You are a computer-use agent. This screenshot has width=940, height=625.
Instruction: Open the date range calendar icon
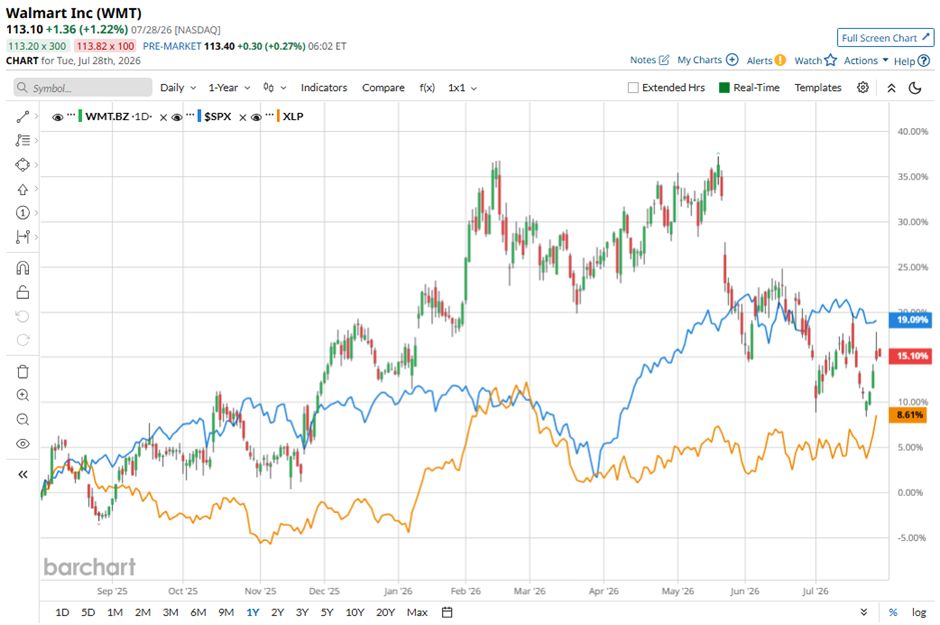click(447, 612)
